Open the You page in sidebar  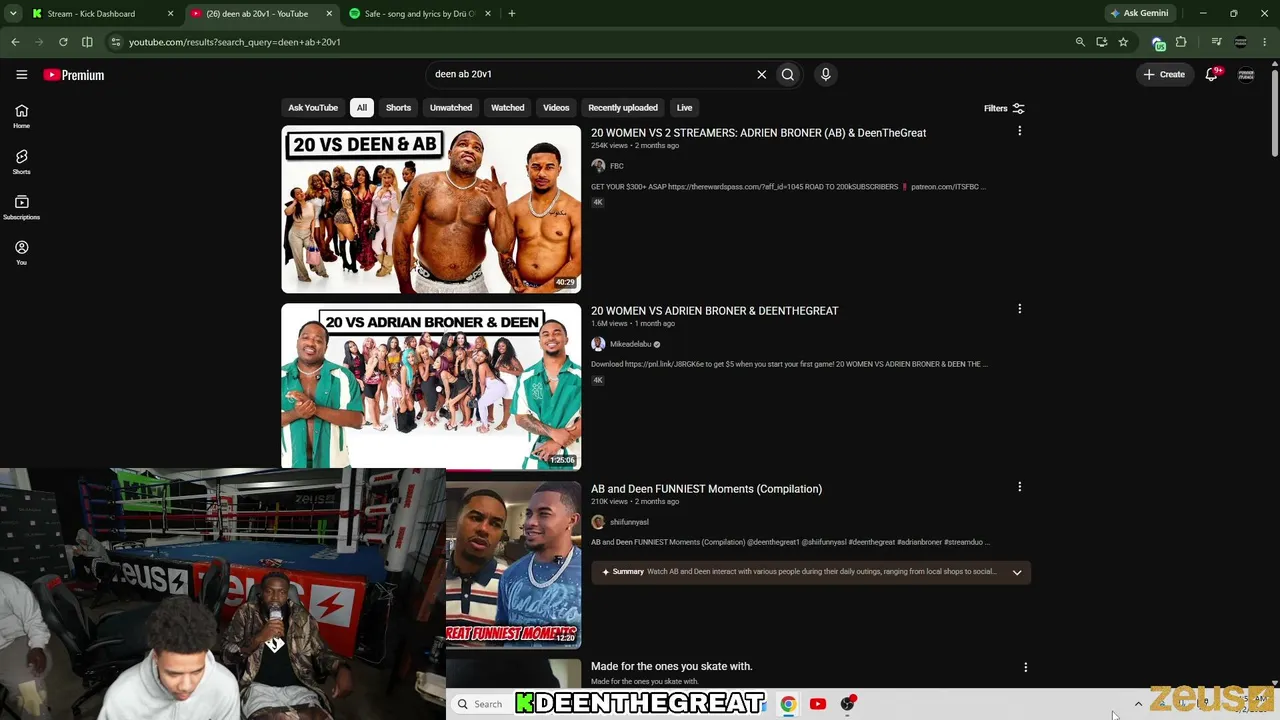pos(21,252)
